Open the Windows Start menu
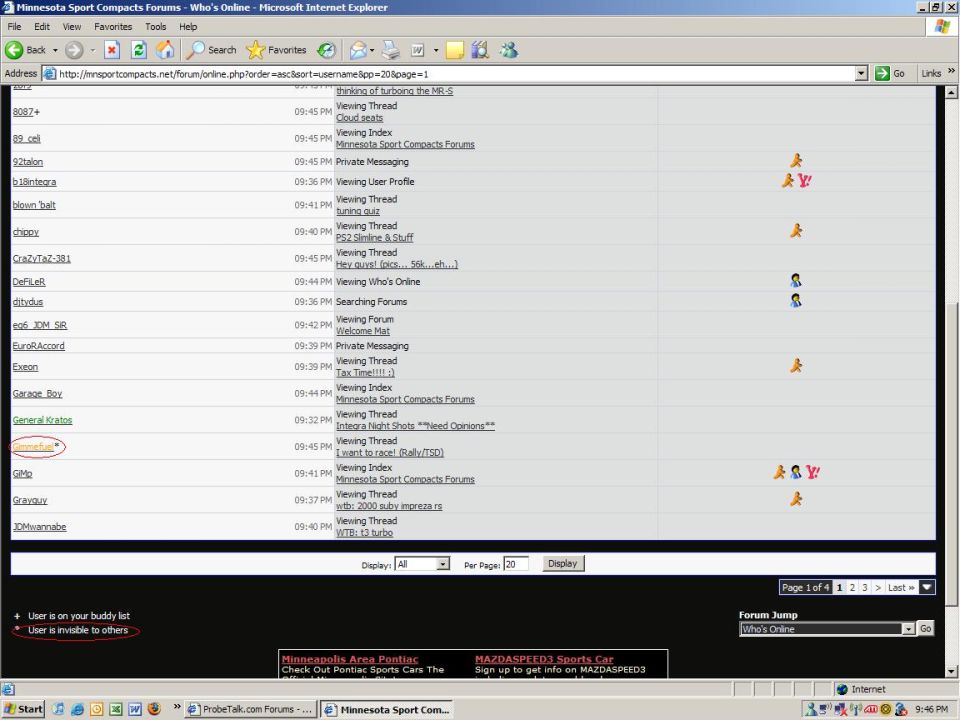The height and width of the screenshot is (720, 960). pos(23,709)
